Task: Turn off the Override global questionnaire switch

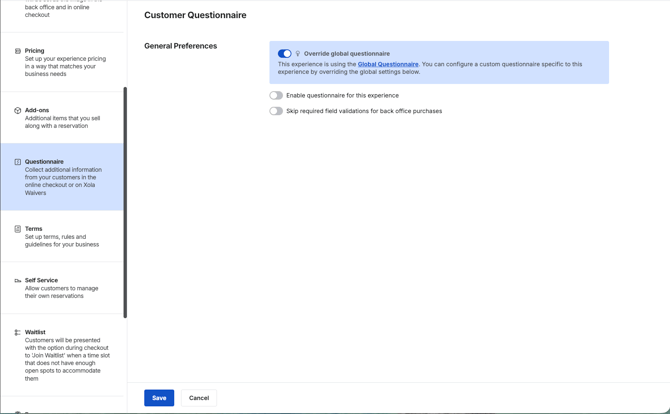Action: [x=284, y=54]
